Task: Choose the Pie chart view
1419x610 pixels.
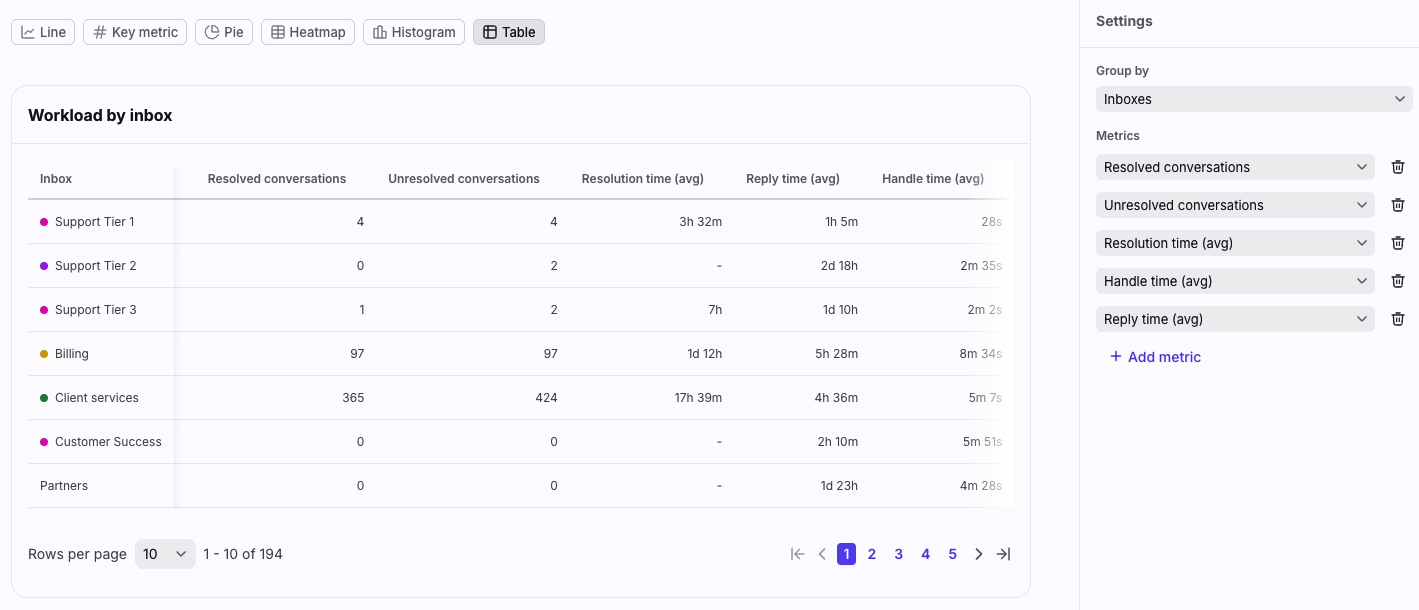Action: [x=224, y=32]
